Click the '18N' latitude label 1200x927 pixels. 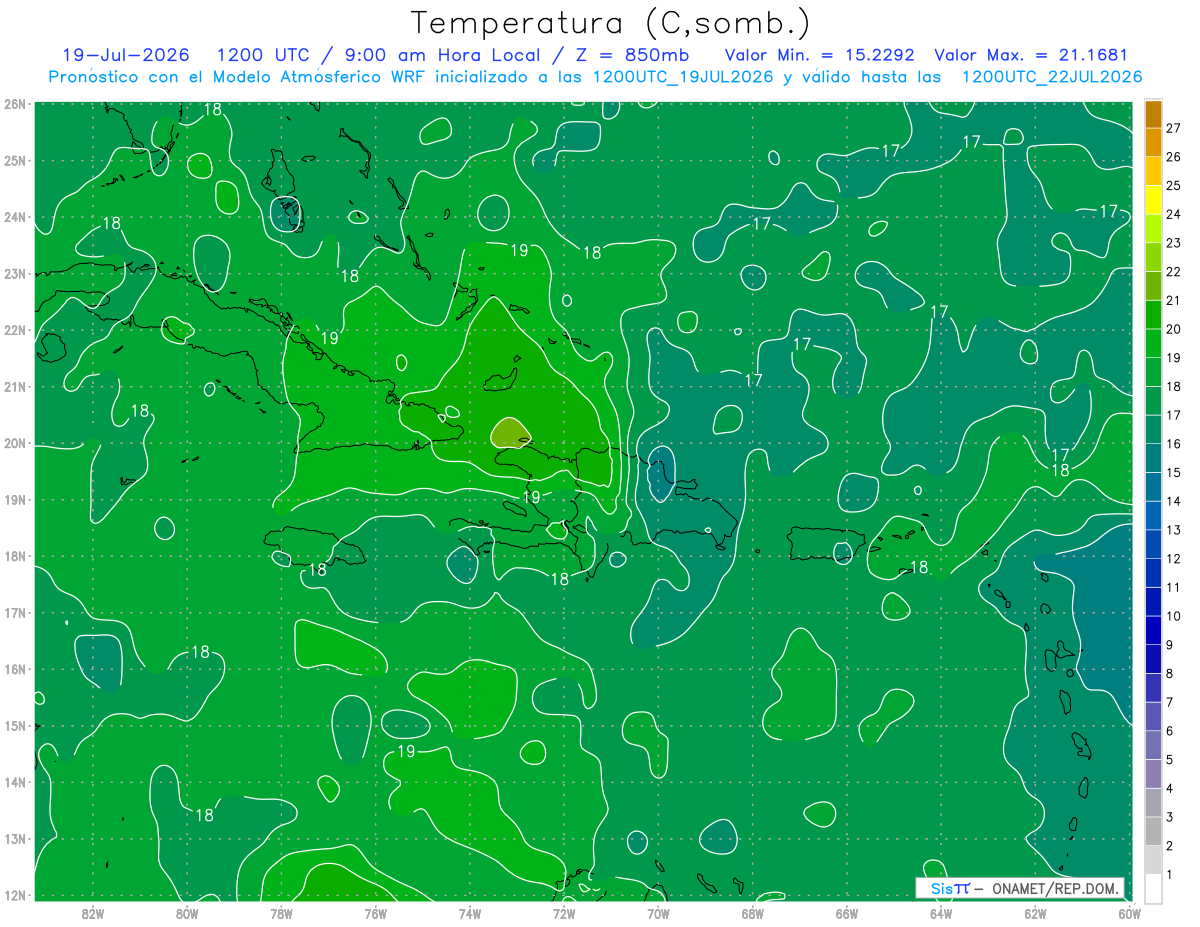[15, 556]
